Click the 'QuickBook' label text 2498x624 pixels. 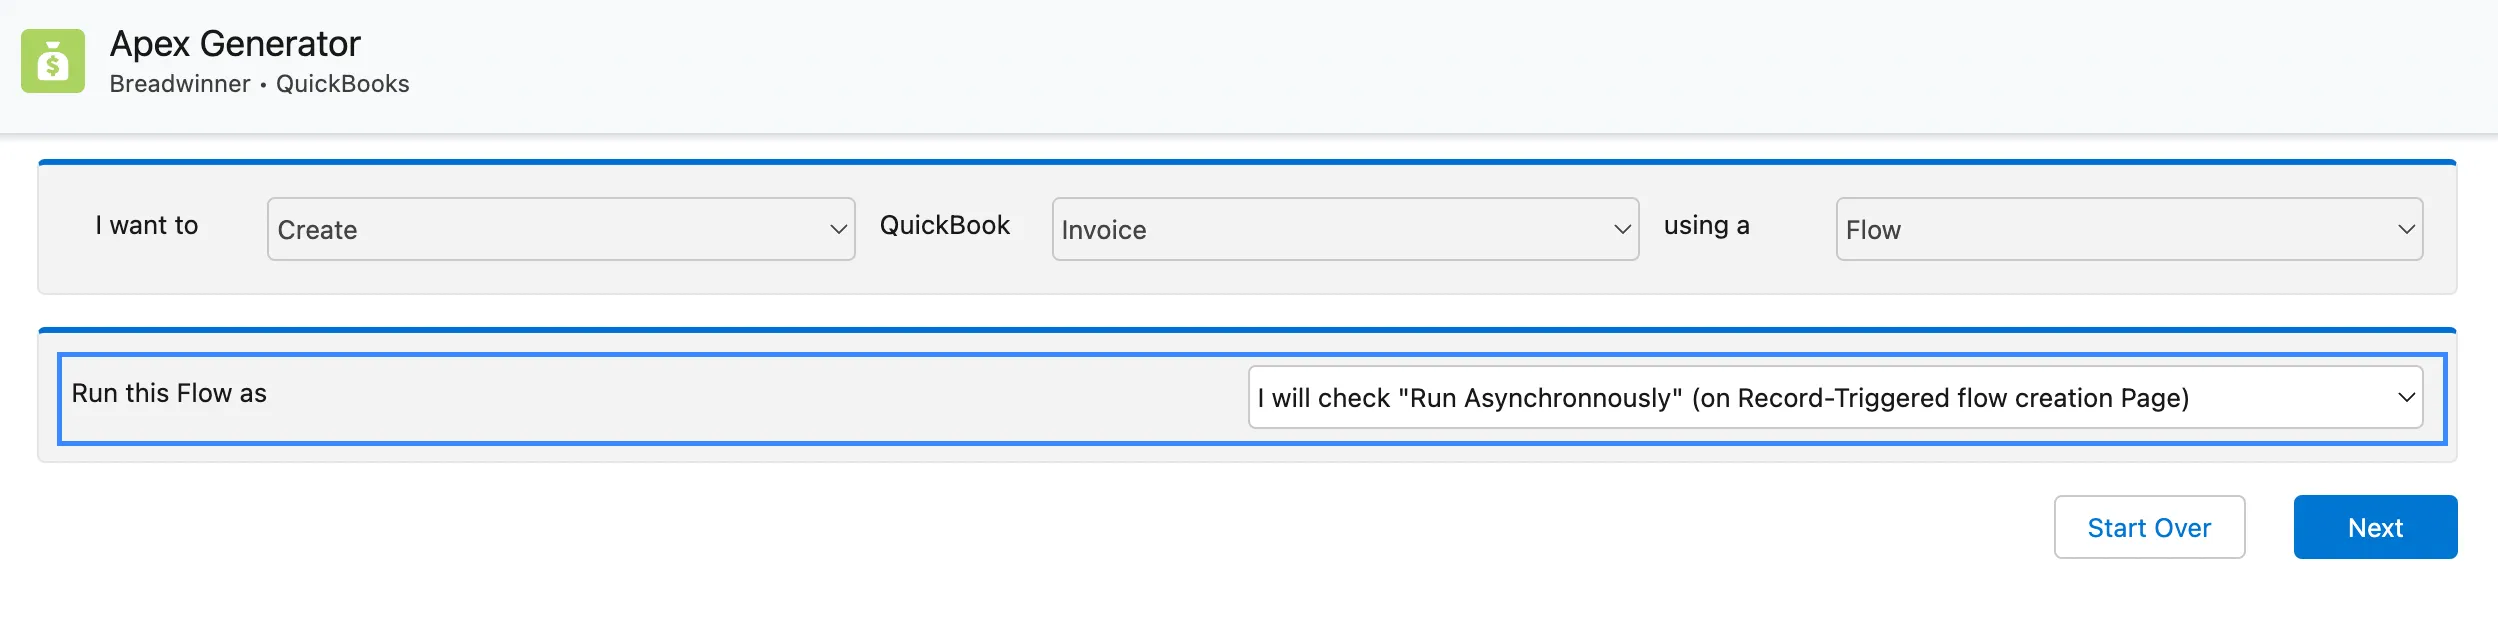tap(945, 225)
